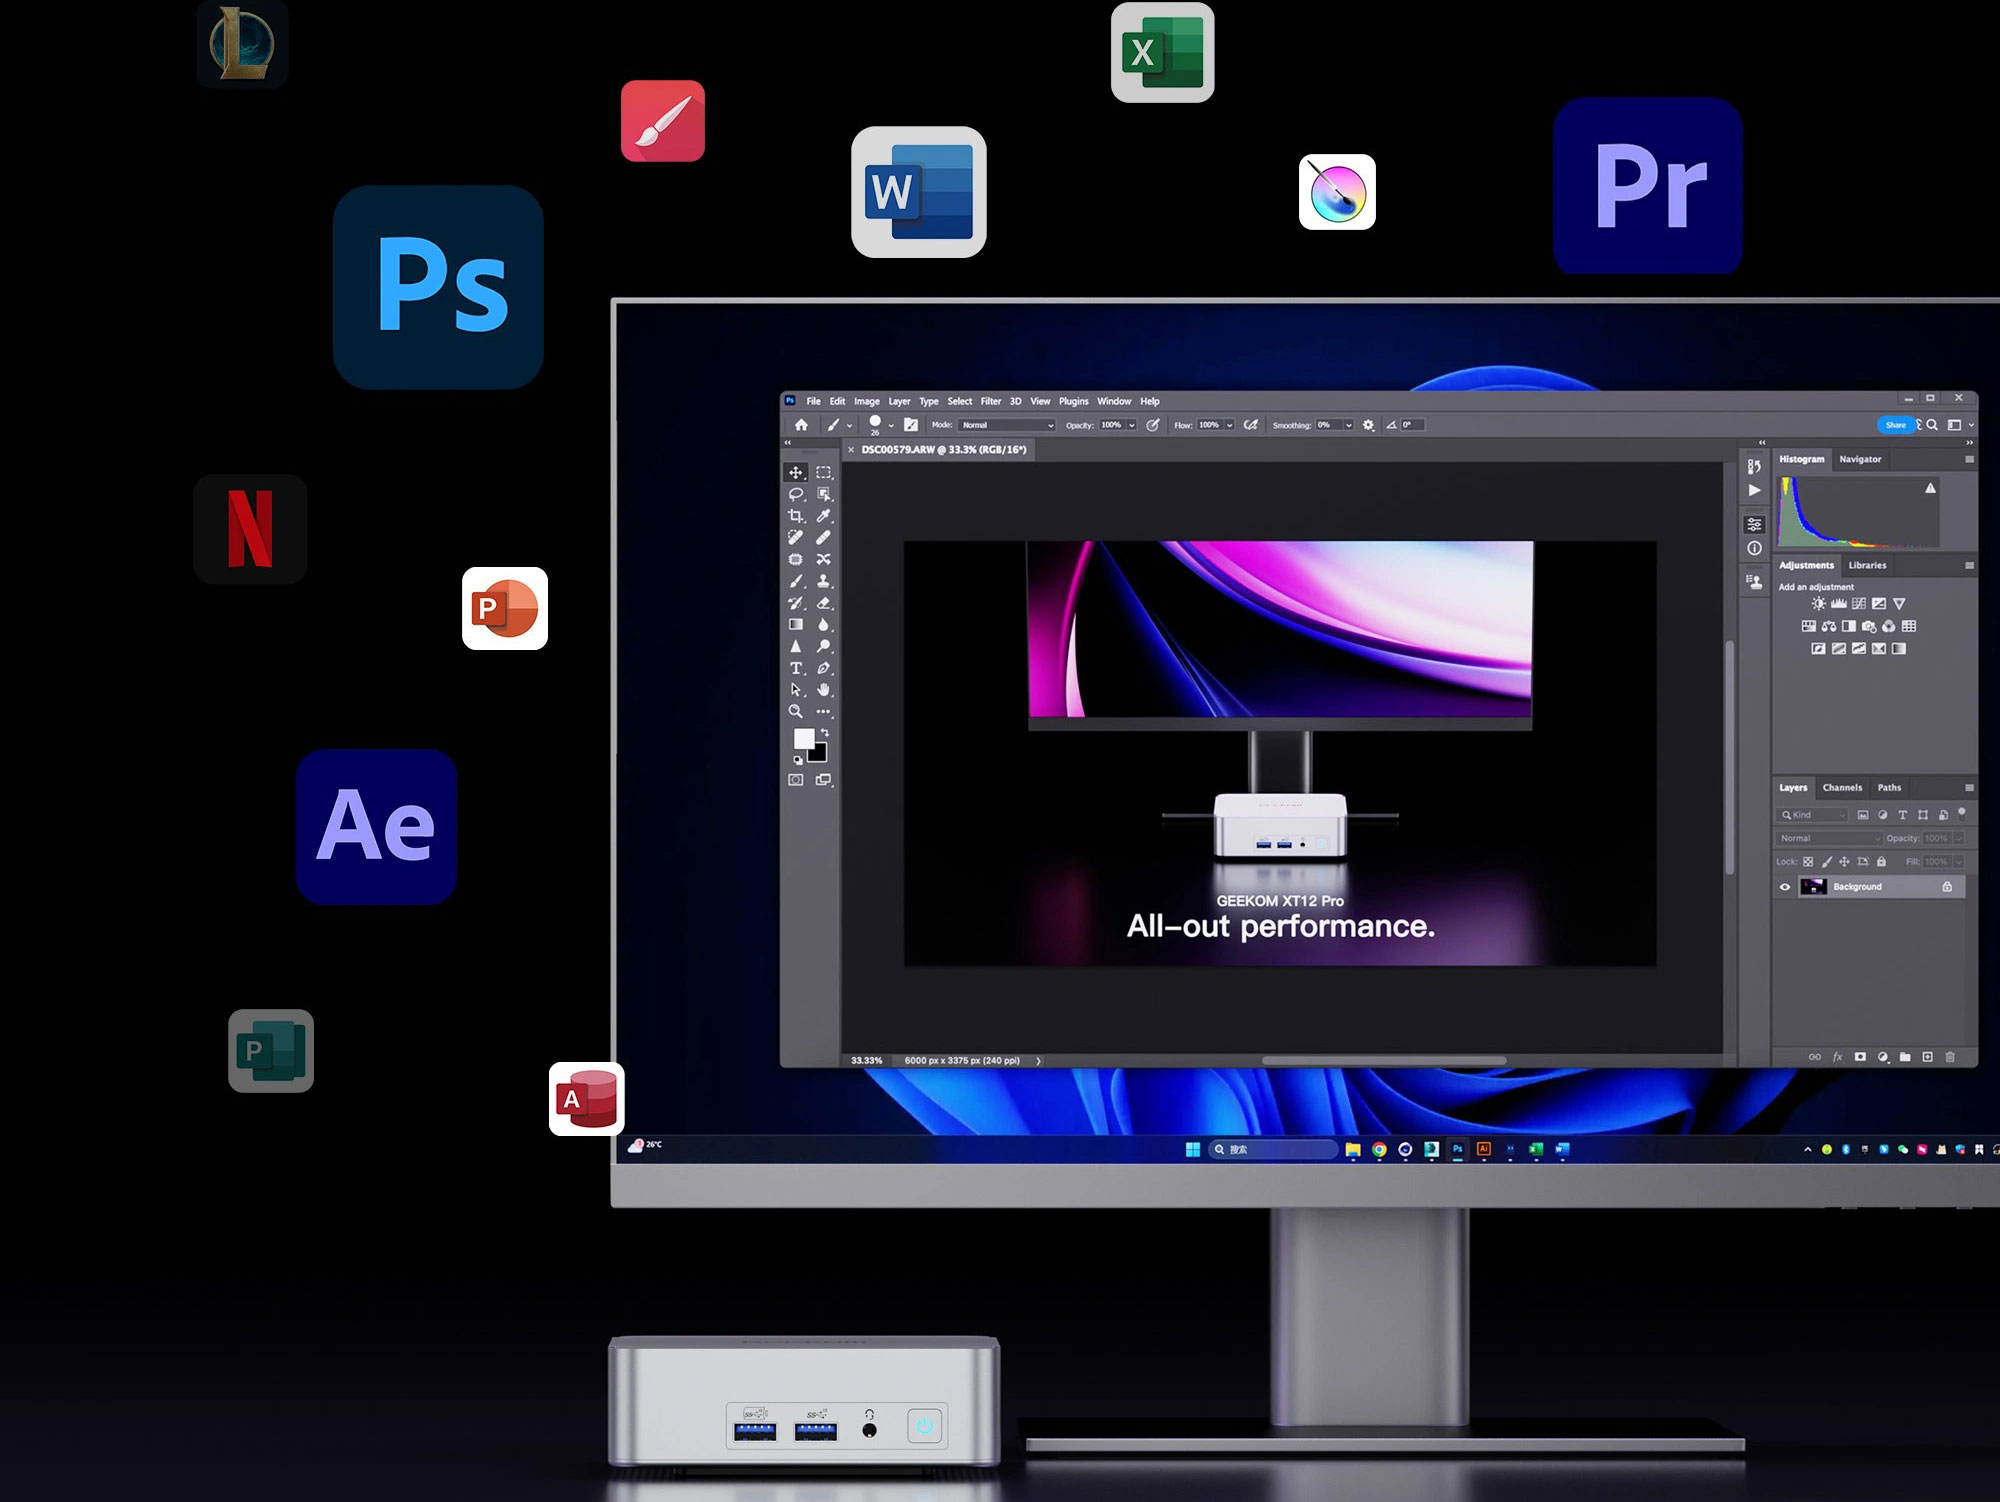Open the Image menu
Image resolution: width=2000 pixels, height=1502 pixels.
tap(867, 401)
